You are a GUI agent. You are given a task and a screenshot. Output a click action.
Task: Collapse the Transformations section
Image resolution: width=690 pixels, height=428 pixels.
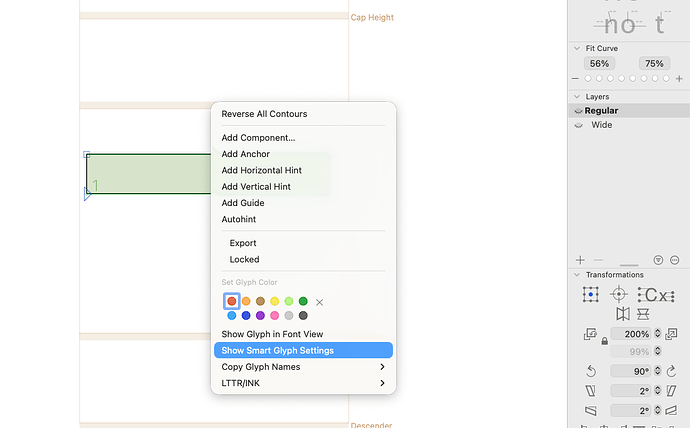[577, 274]
